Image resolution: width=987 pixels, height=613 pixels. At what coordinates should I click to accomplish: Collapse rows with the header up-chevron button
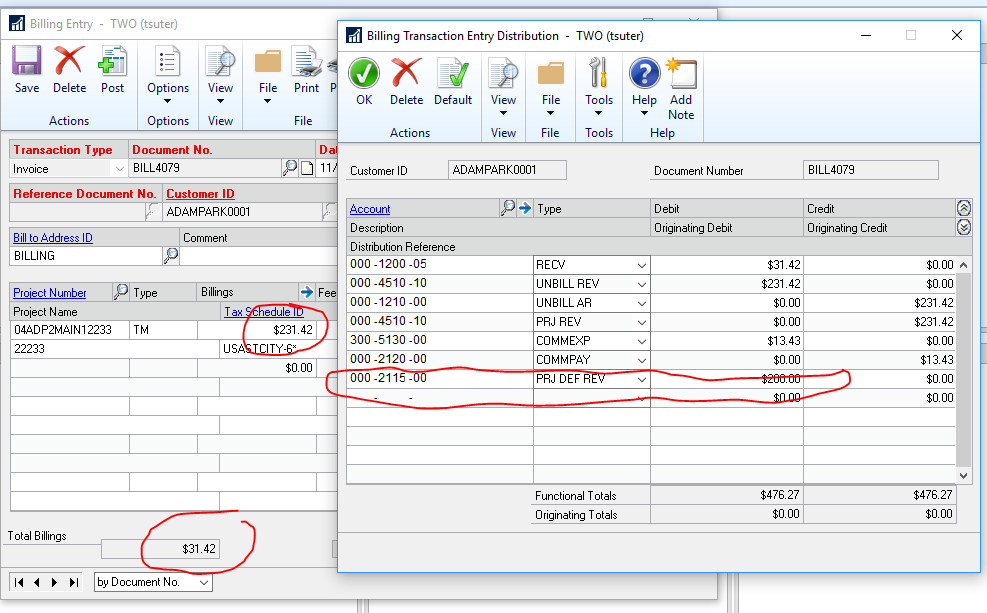963,208
